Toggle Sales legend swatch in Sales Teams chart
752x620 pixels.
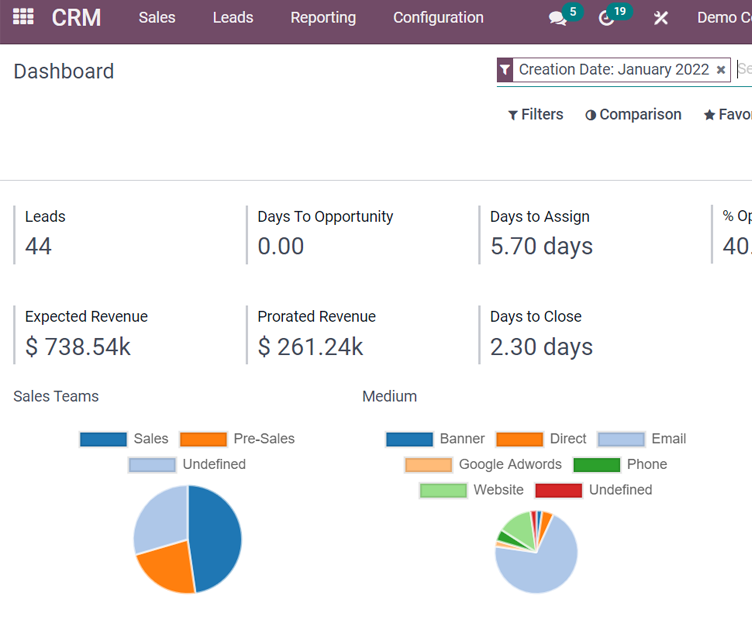click(x=103, y=439)
